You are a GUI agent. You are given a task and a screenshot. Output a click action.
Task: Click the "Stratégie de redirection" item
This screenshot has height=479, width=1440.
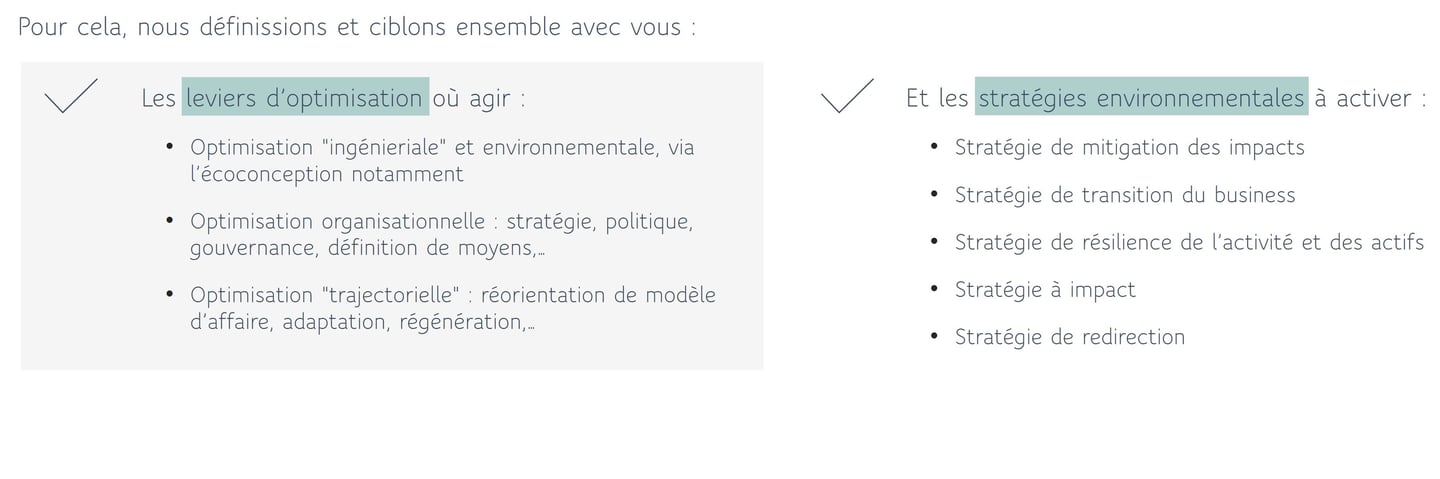click(1069, 337)
